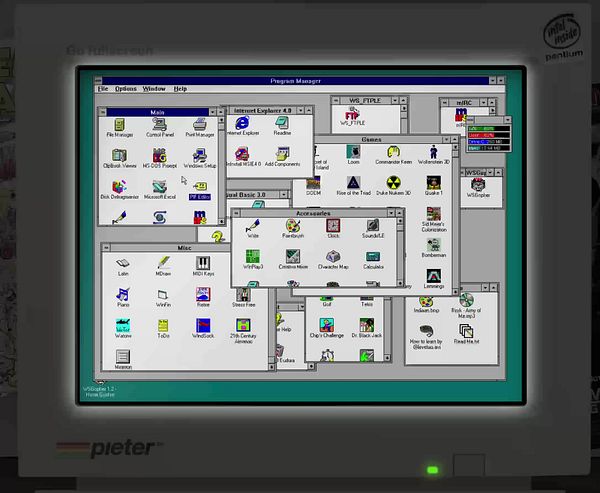Click Accessories scrollbar down arrow
The width and height of the screenshot is (600, 493).
click(400, 284)
